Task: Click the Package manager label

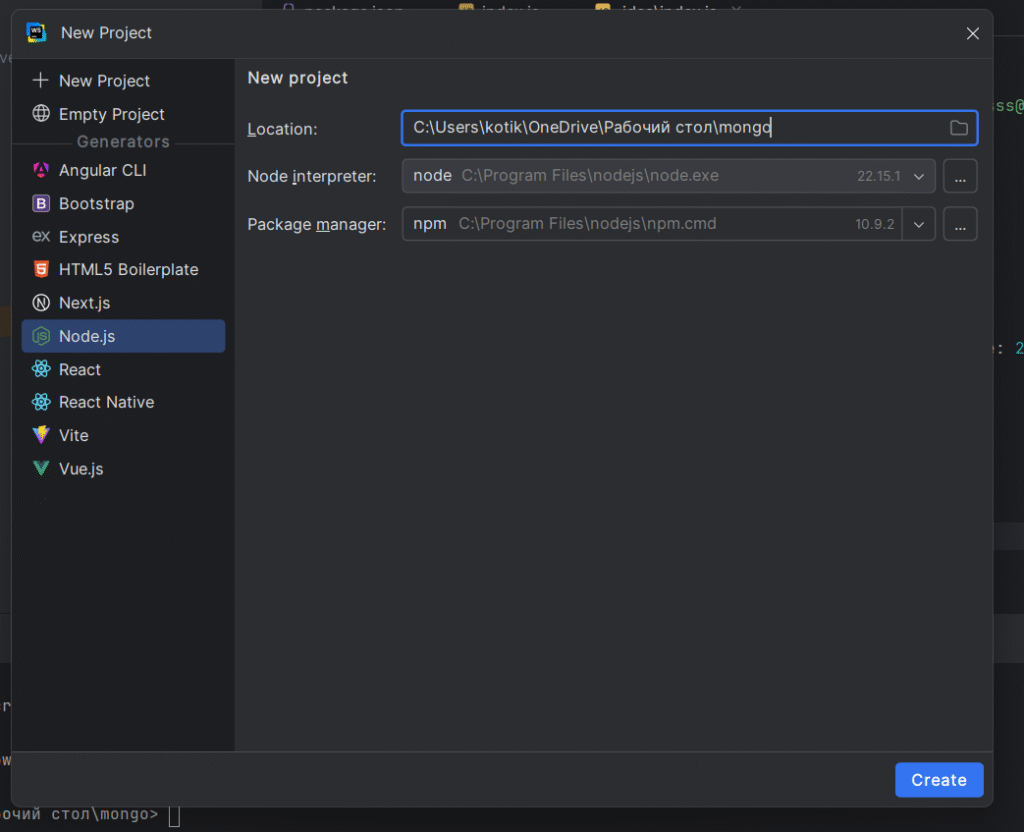Action: tap(317, 225)
